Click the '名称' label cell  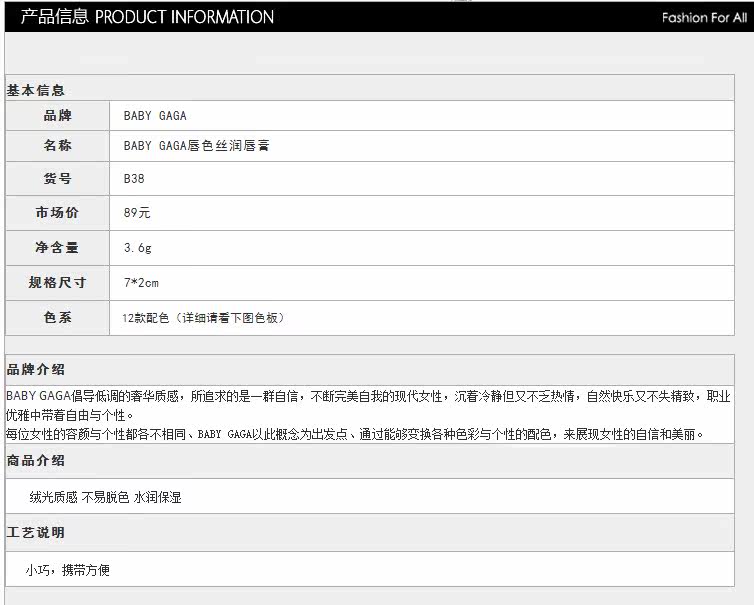[58, 146]
